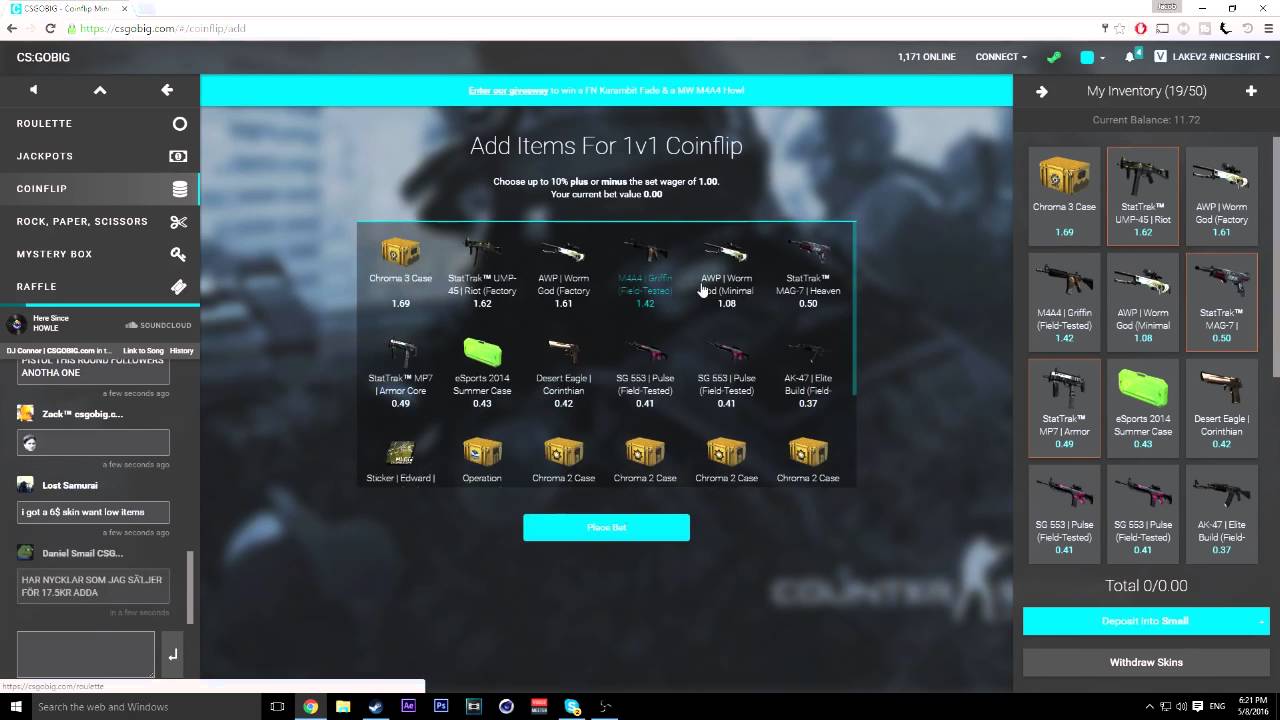Image resolution: width=1280 pixels, height=720 pixels.
Task: Bookmark page with the star icon
Action: tap(1121, 28)
